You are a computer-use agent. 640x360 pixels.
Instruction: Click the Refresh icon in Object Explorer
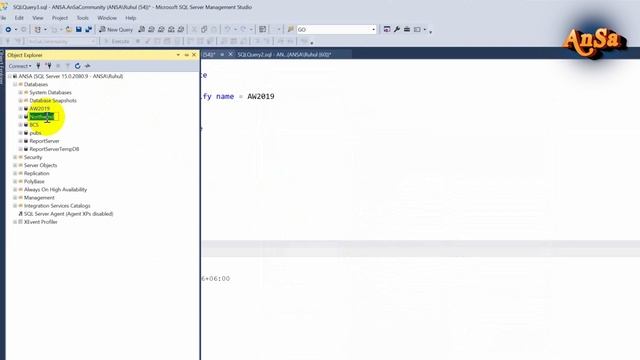coord(78,66)
